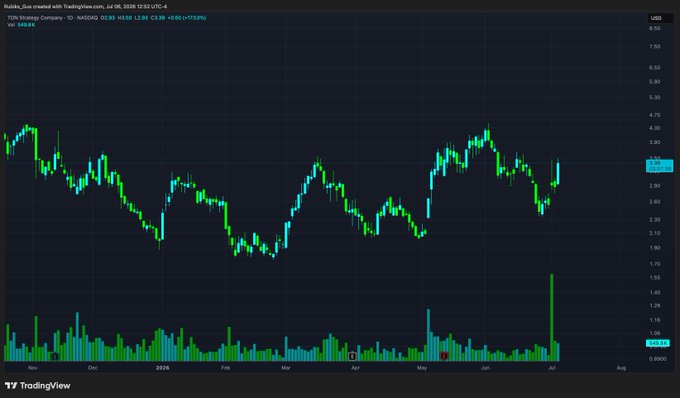The image size is (680, 398).
Task: Click the 'Dec' time axis label
Action: 93,368
